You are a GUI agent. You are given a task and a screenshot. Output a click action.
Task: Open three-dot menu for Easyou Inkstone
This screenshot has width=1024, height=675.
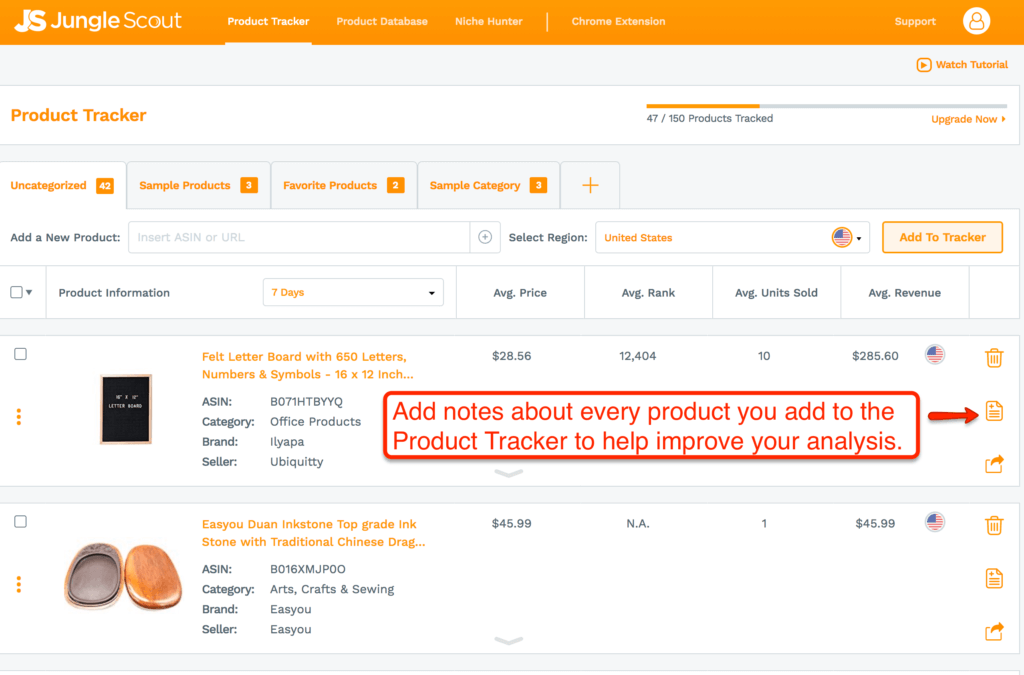[x=19, y=584]
